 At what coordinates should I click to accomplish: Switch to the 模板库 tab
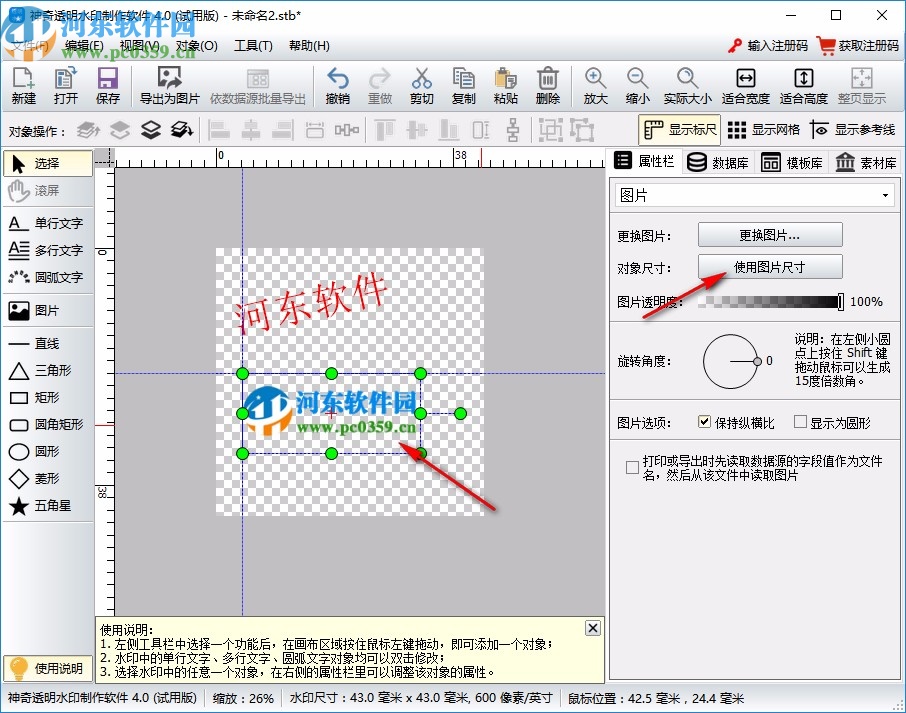(794, 162)
